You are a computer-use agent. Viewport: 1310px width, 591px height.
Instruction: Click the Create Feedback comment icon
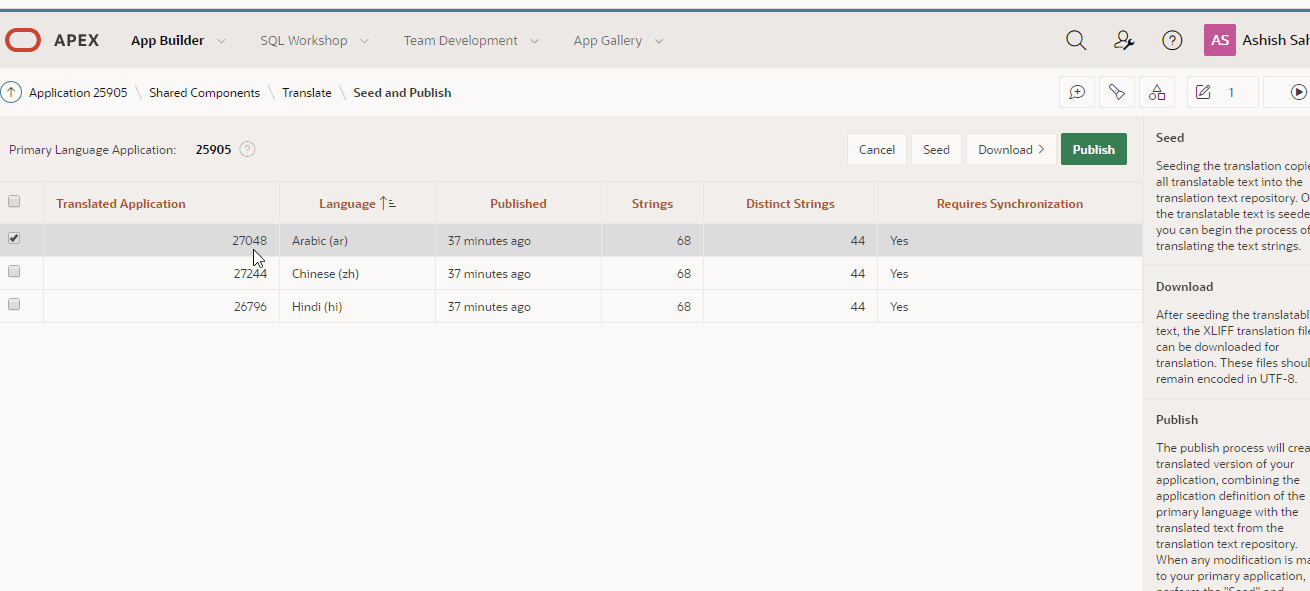coord(1077,92)
